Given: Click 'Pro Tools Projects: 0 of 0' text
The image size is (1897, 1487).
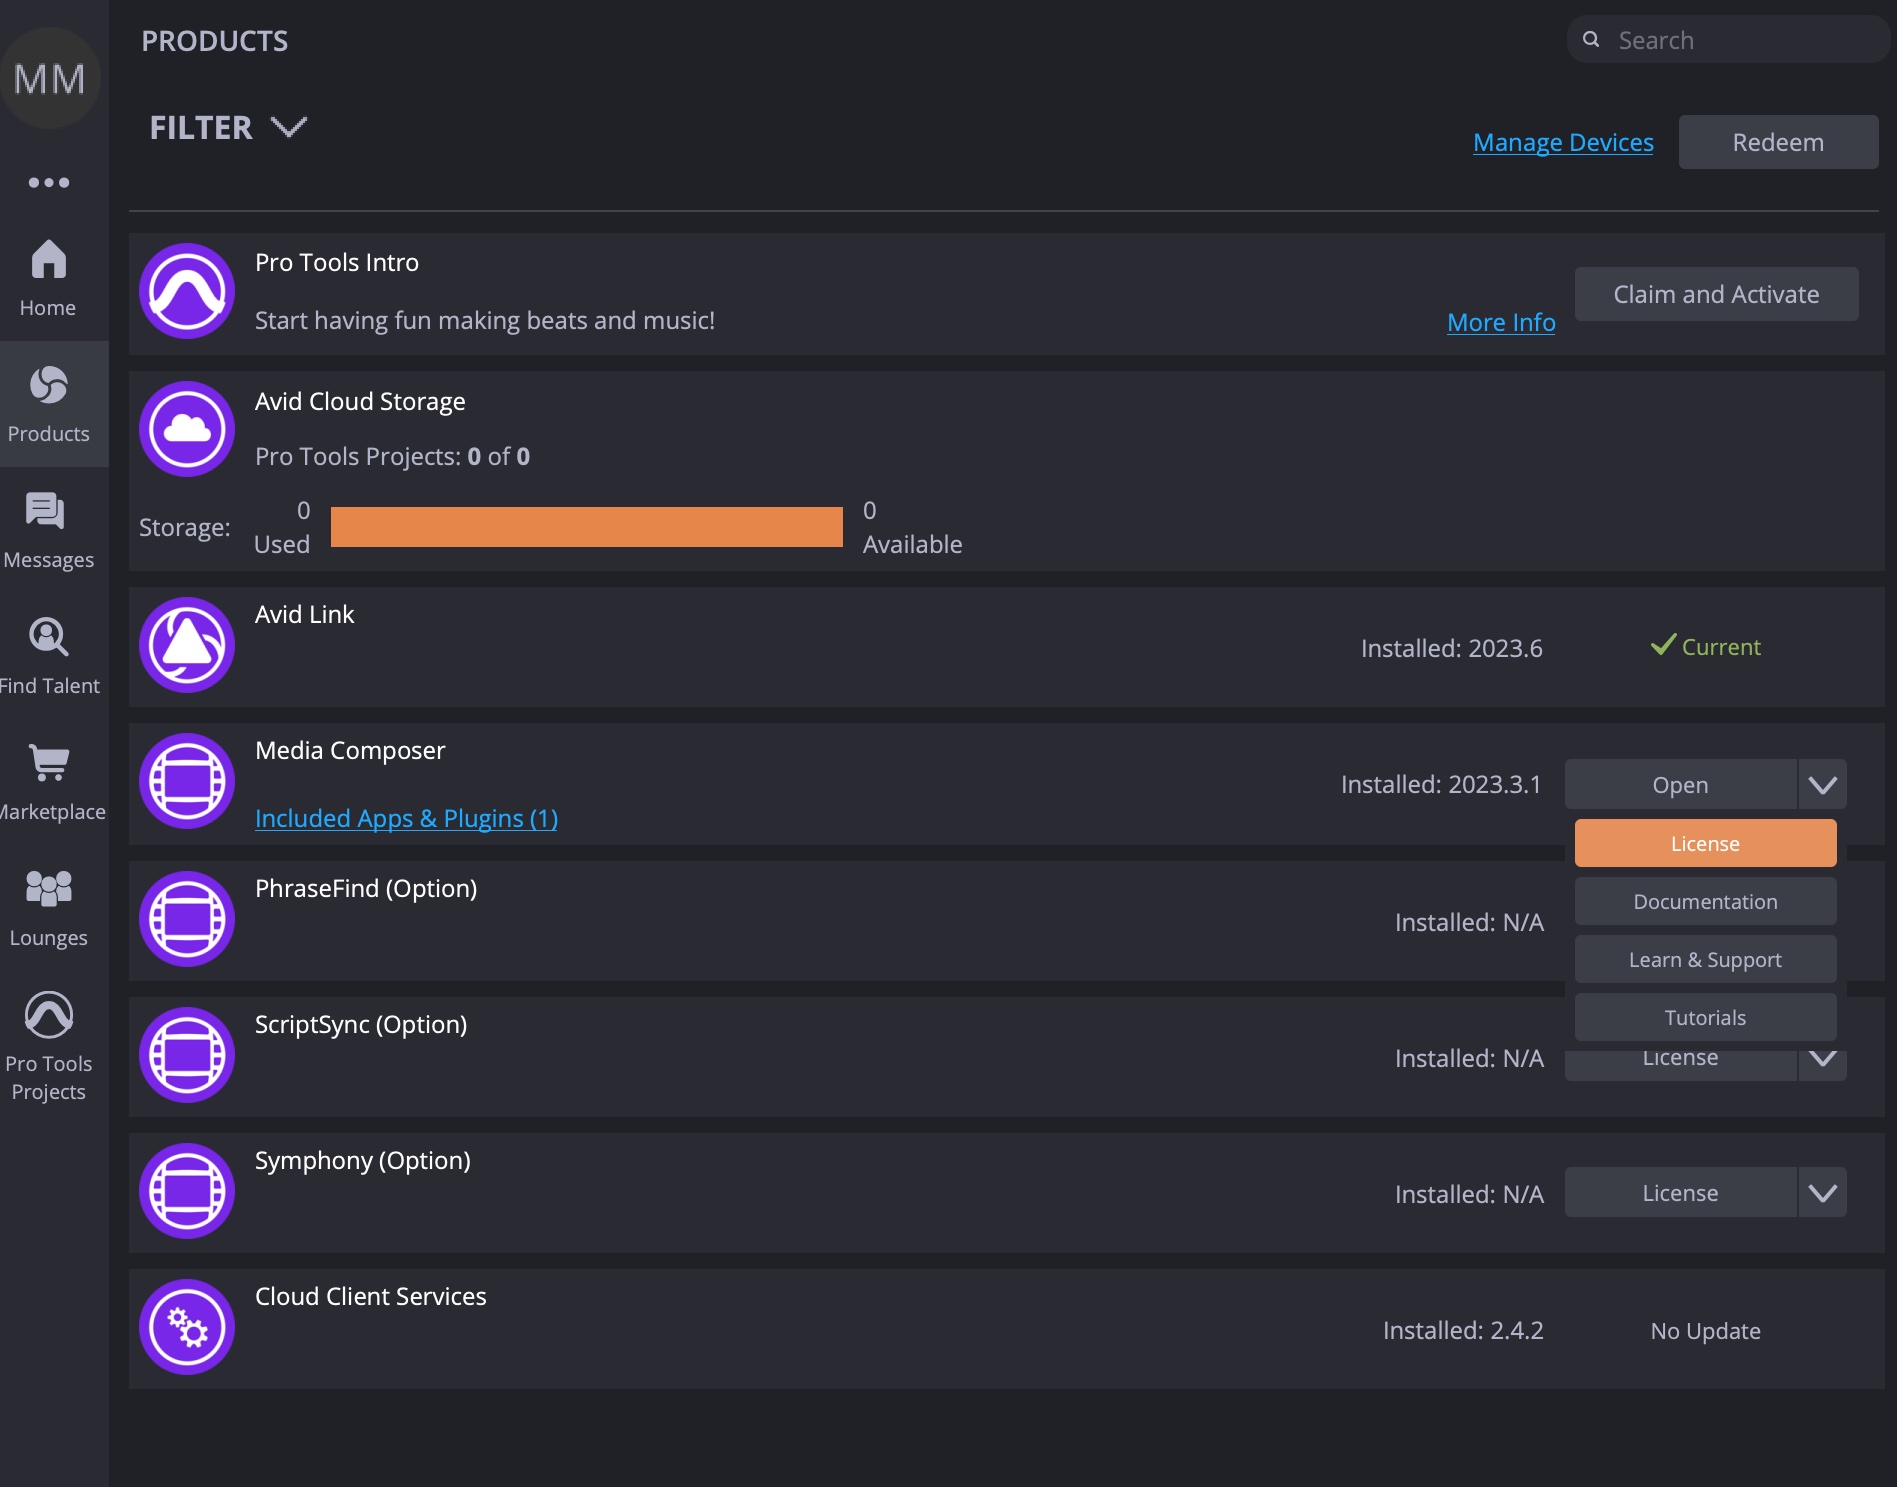Looking at the screenshot, I should (392, 456).
